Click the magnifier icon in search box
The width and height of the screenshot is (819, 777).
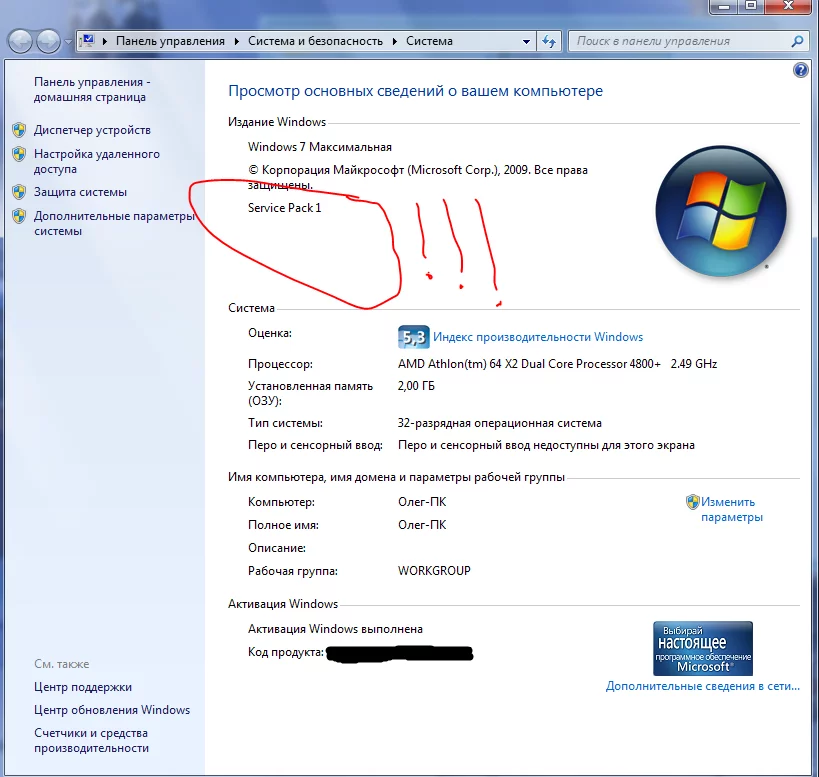[x=797, y=41]
